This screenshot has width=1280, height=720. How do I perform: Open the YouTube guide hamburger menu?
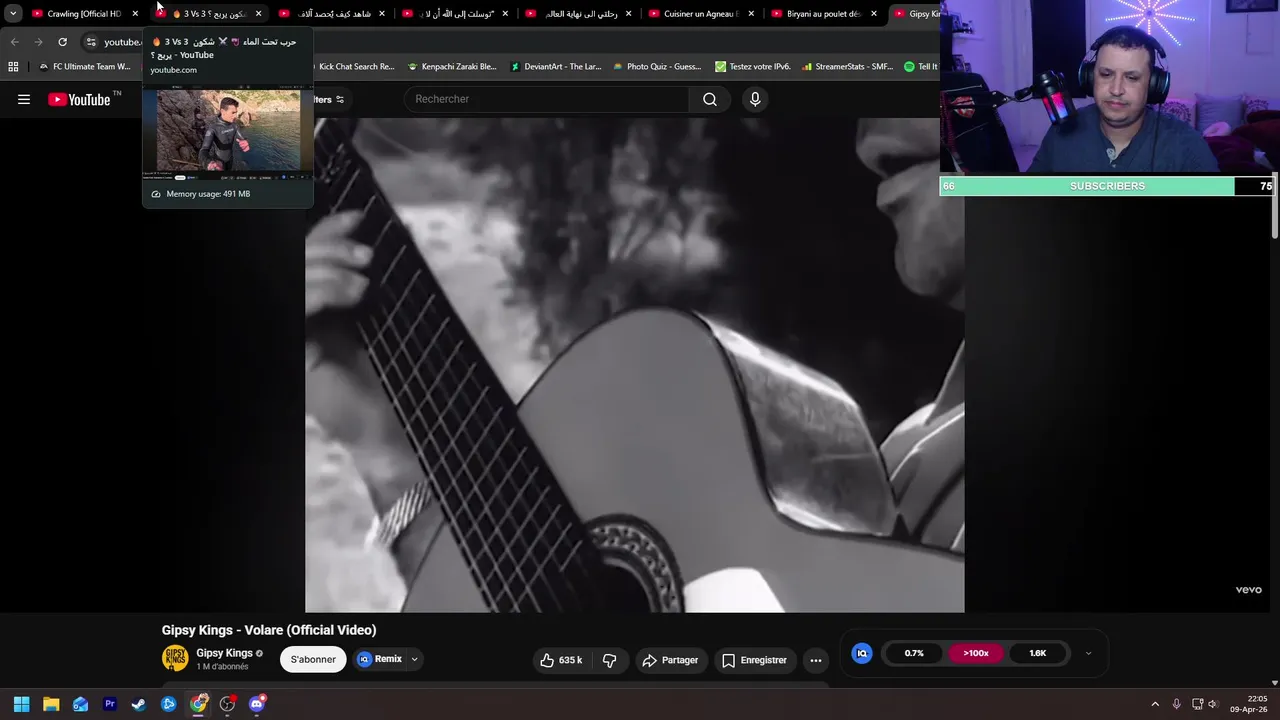pos(24,99)
